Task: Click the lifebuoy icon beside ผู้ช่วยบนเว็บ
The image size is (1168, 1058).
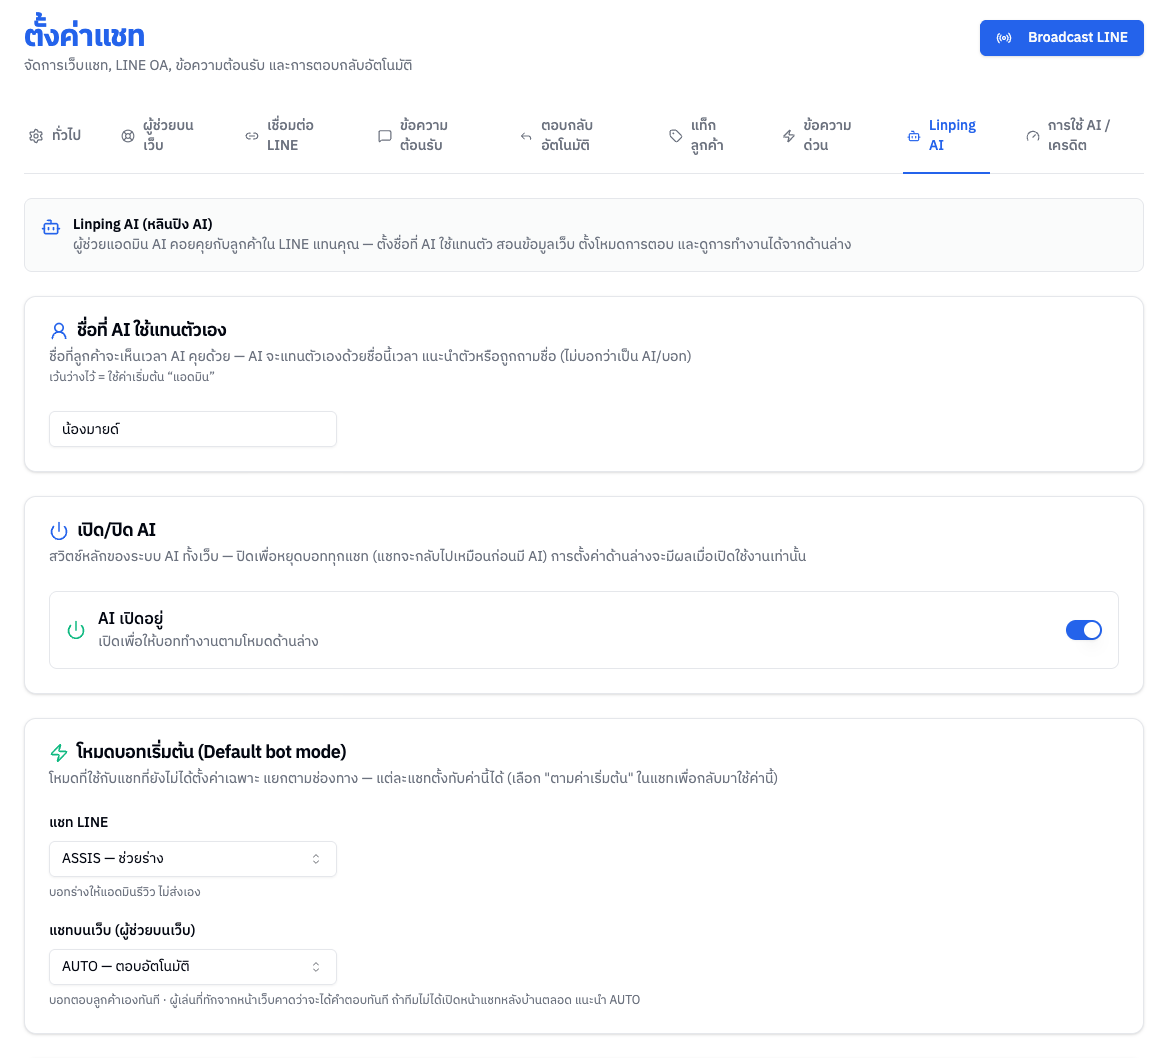Action: [x=128, y=136]
